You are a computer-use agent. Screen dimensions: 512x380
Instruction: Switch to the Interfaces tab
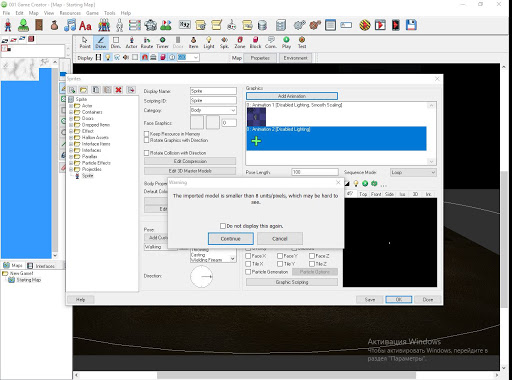point(41,266)
